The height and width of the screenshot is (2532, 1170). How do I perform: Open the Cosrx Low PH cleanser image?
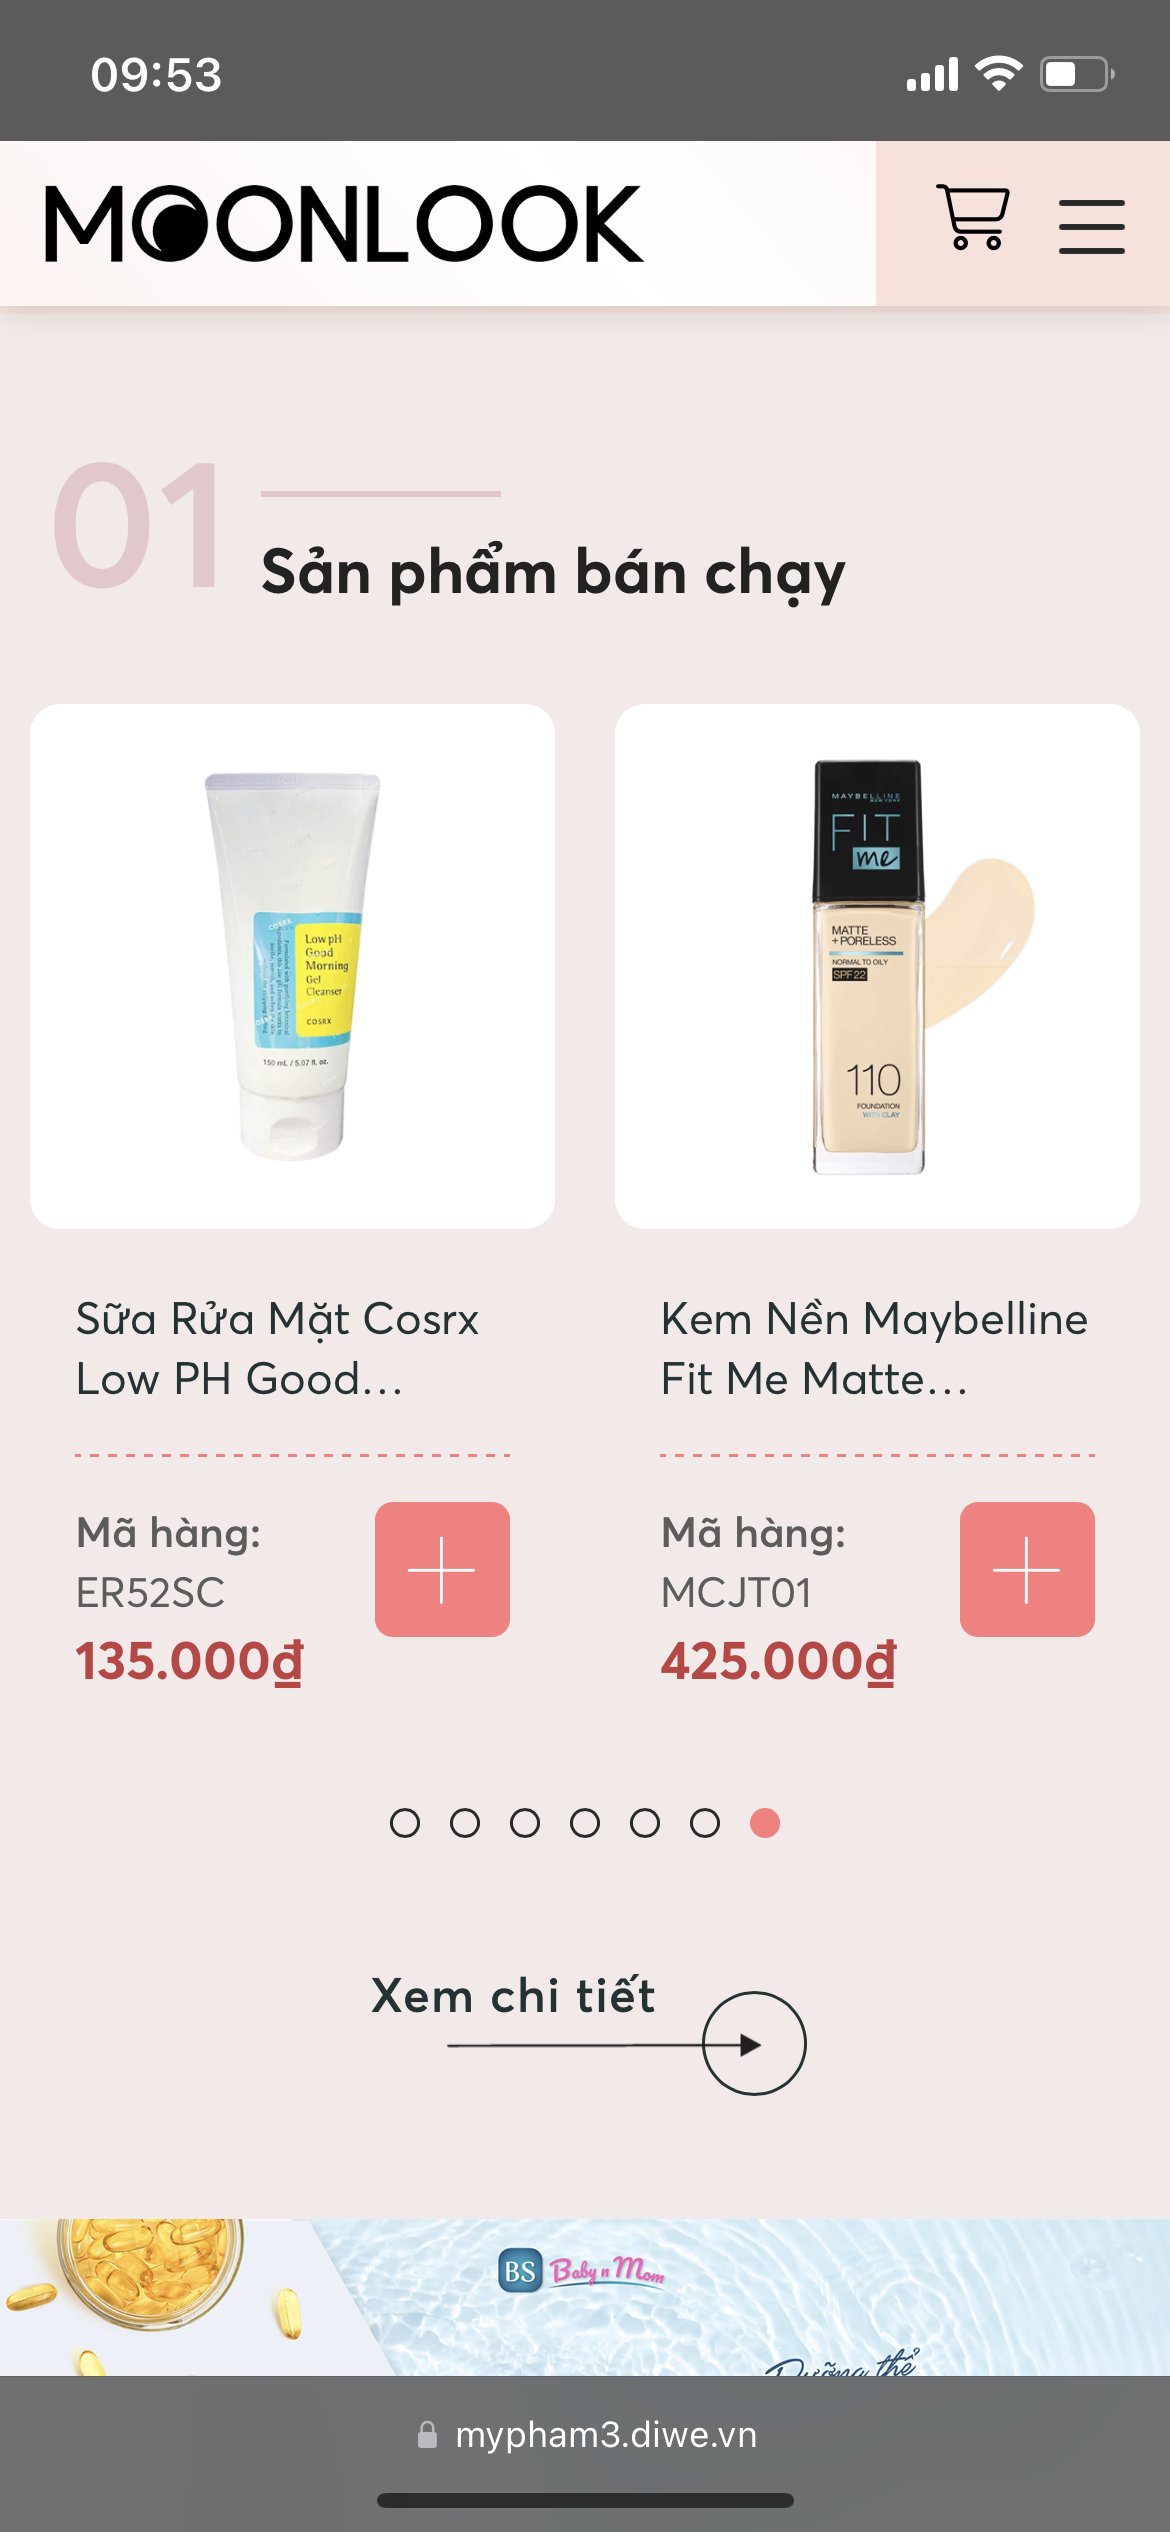coord(292,966)
